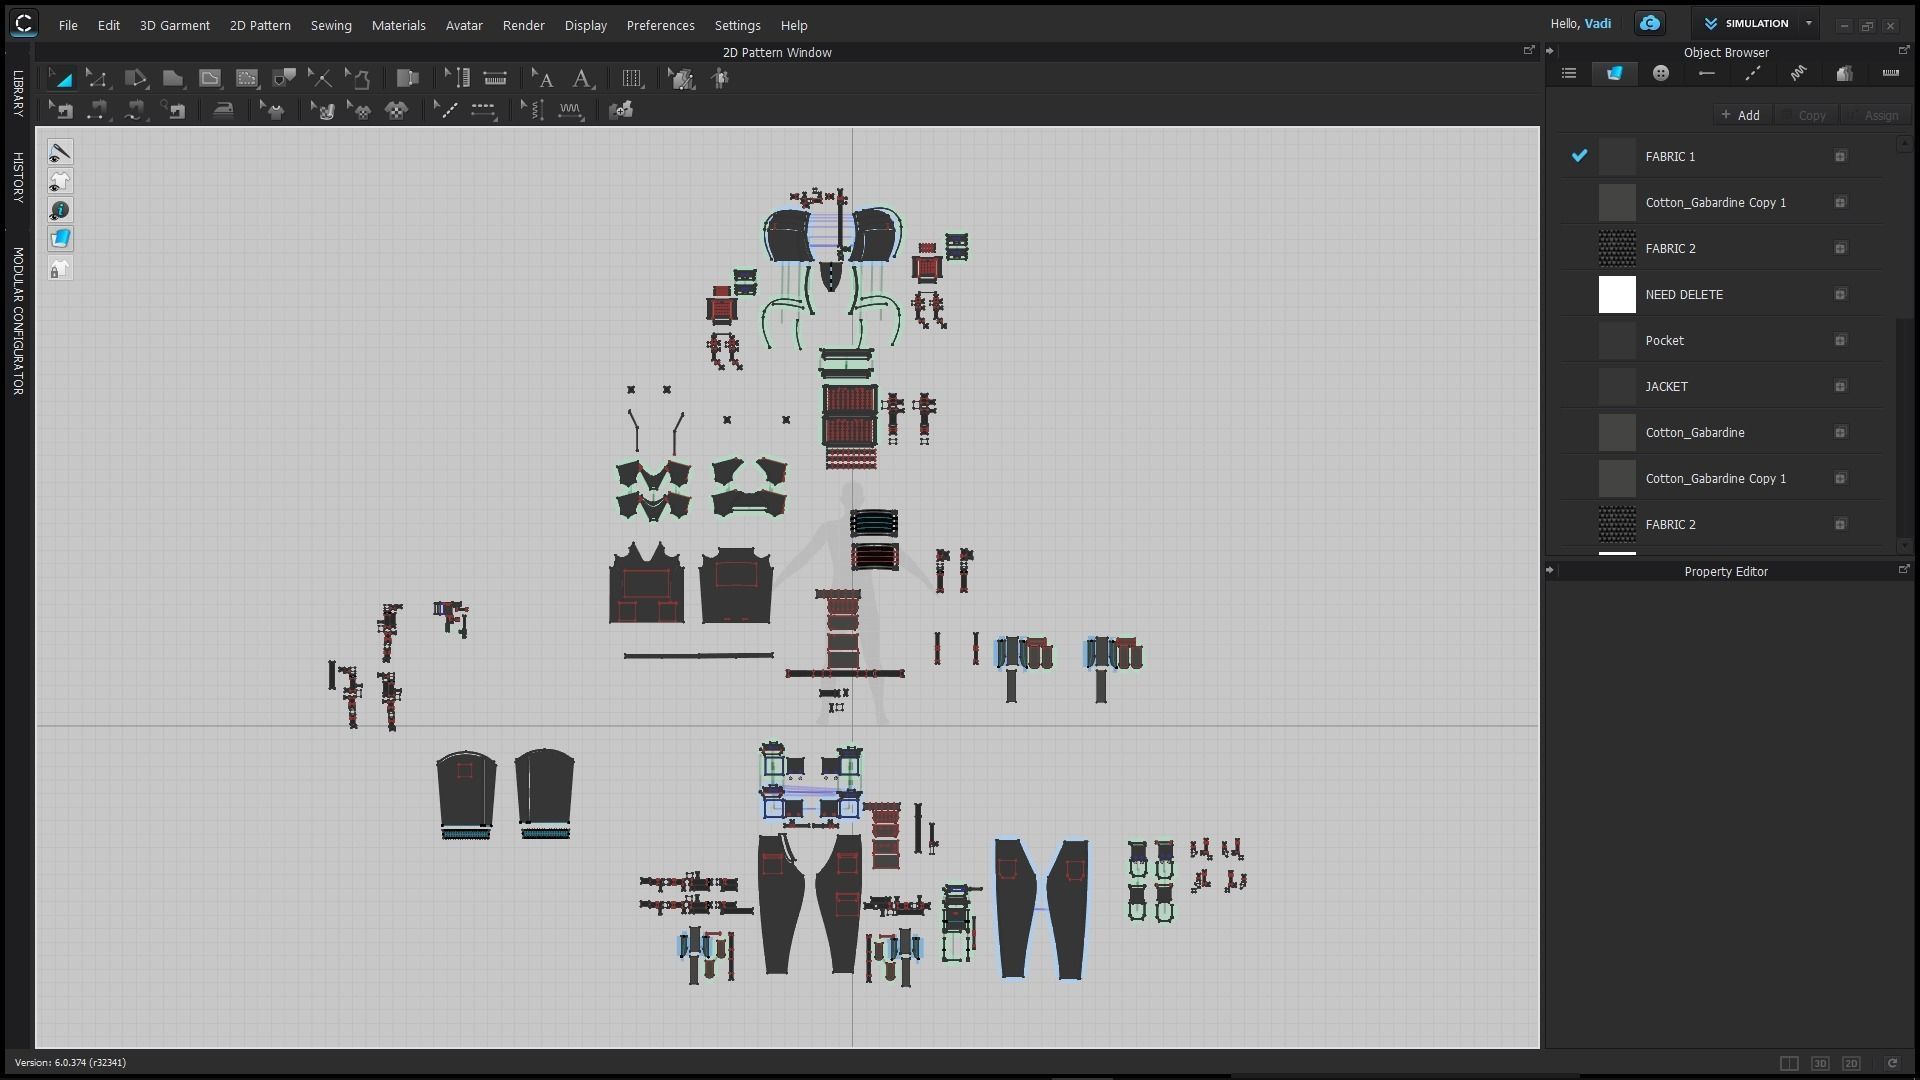Click the white NEED DELETE fabric swatch
The image size is (1920, 1080).
click(x=1617, y=295)
